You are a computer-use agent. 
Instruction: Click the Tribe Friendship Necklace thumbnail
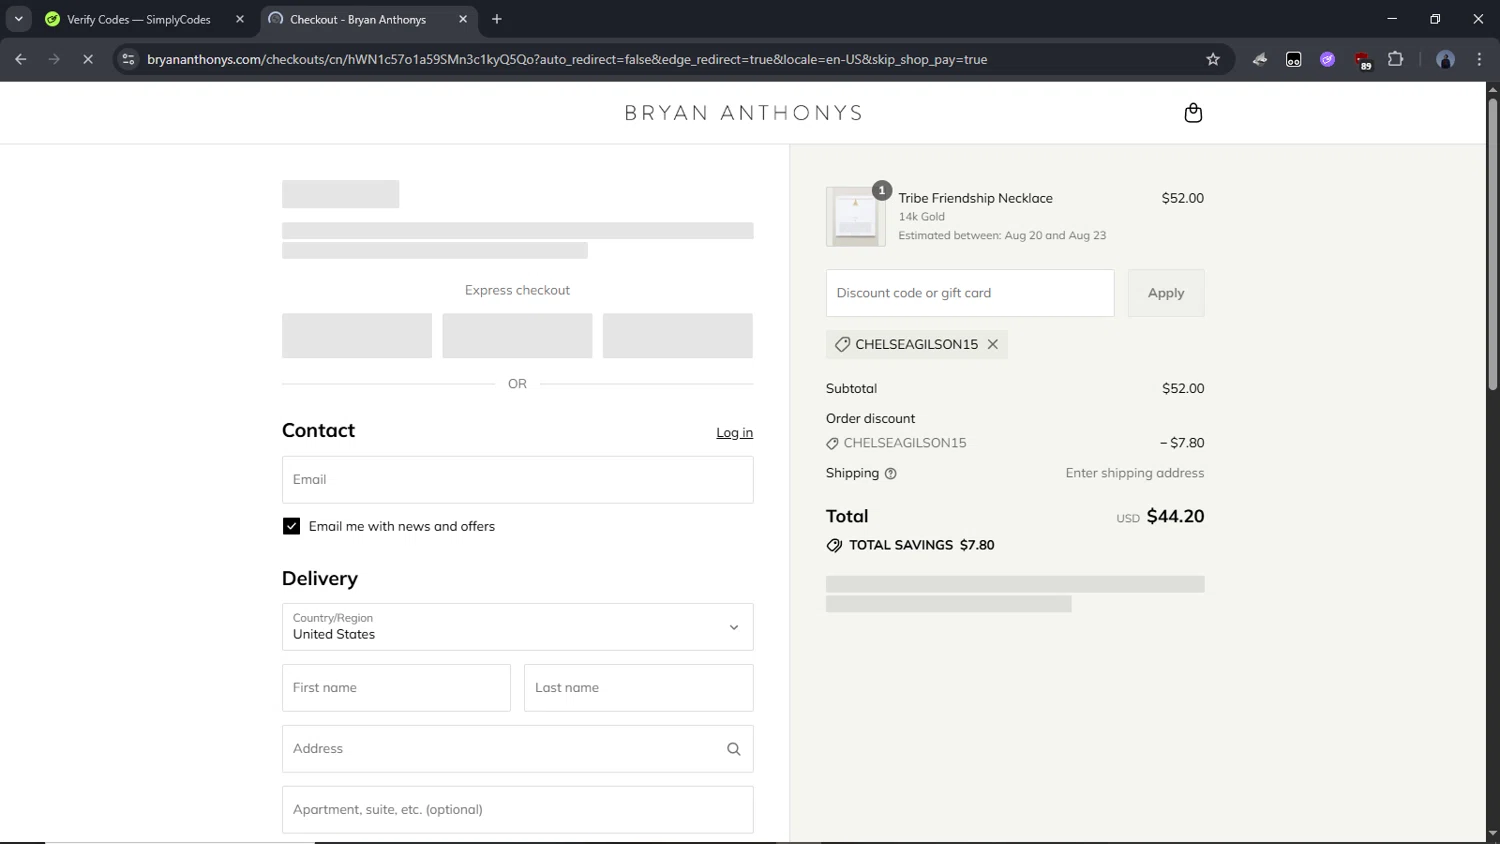[856, 216]
